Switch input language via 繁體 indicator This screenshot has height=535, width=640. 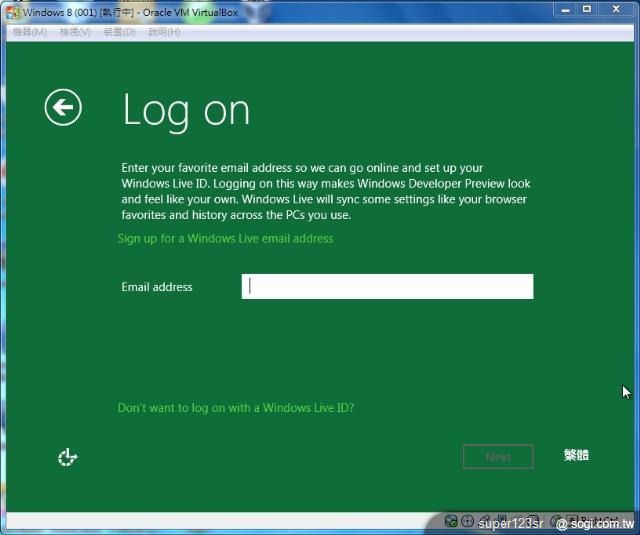pos(576,455)
